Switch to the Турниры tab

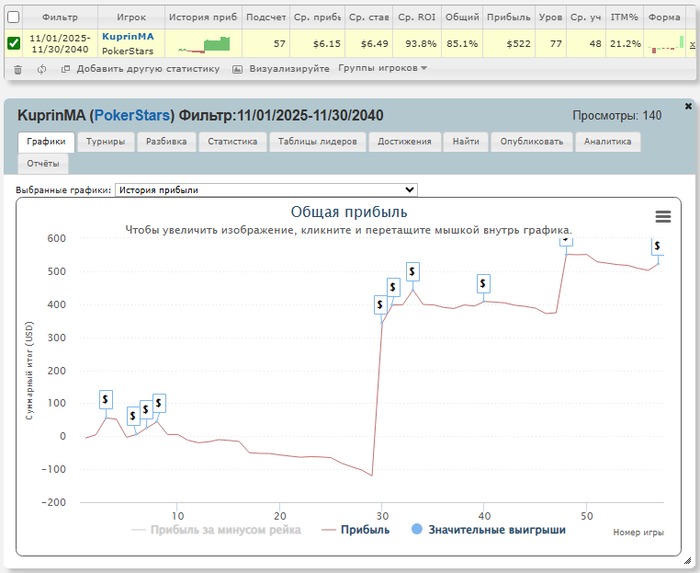click(x=106, y=142)
